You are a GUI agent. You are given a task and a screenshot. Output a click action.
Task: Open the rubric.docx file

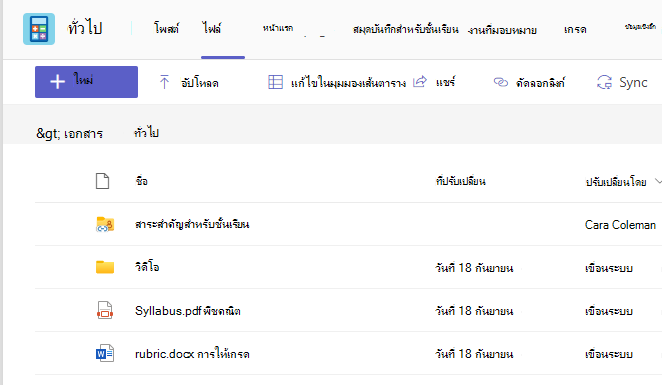[x=192, y=354]
